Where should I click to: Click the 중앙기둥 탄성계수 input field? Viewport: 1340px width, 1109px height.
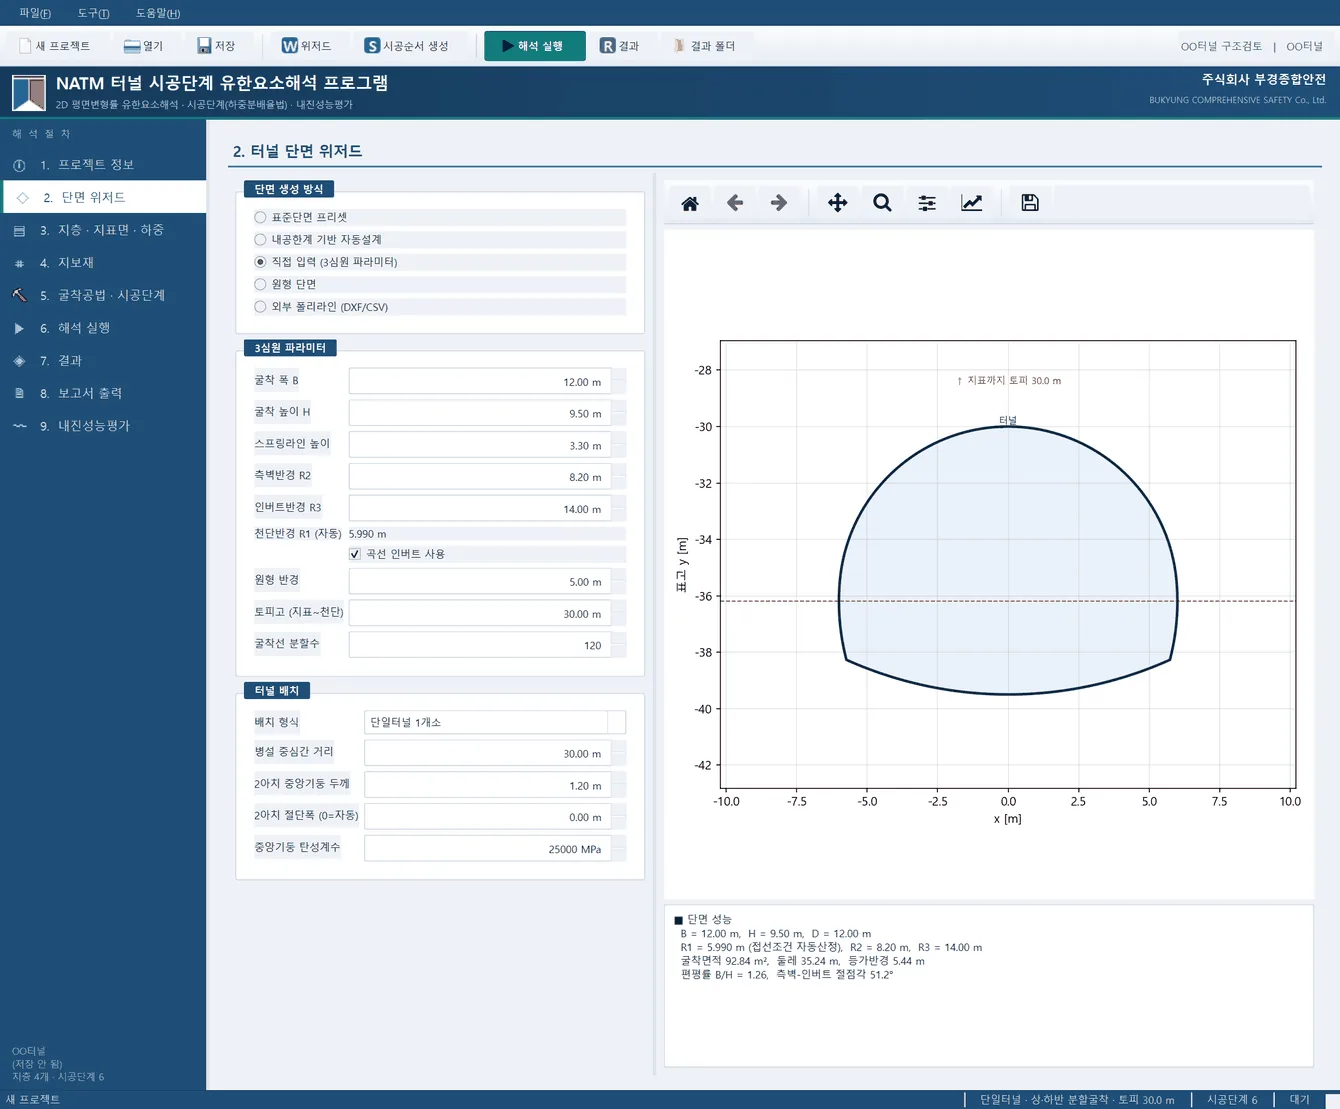(487, 849)
